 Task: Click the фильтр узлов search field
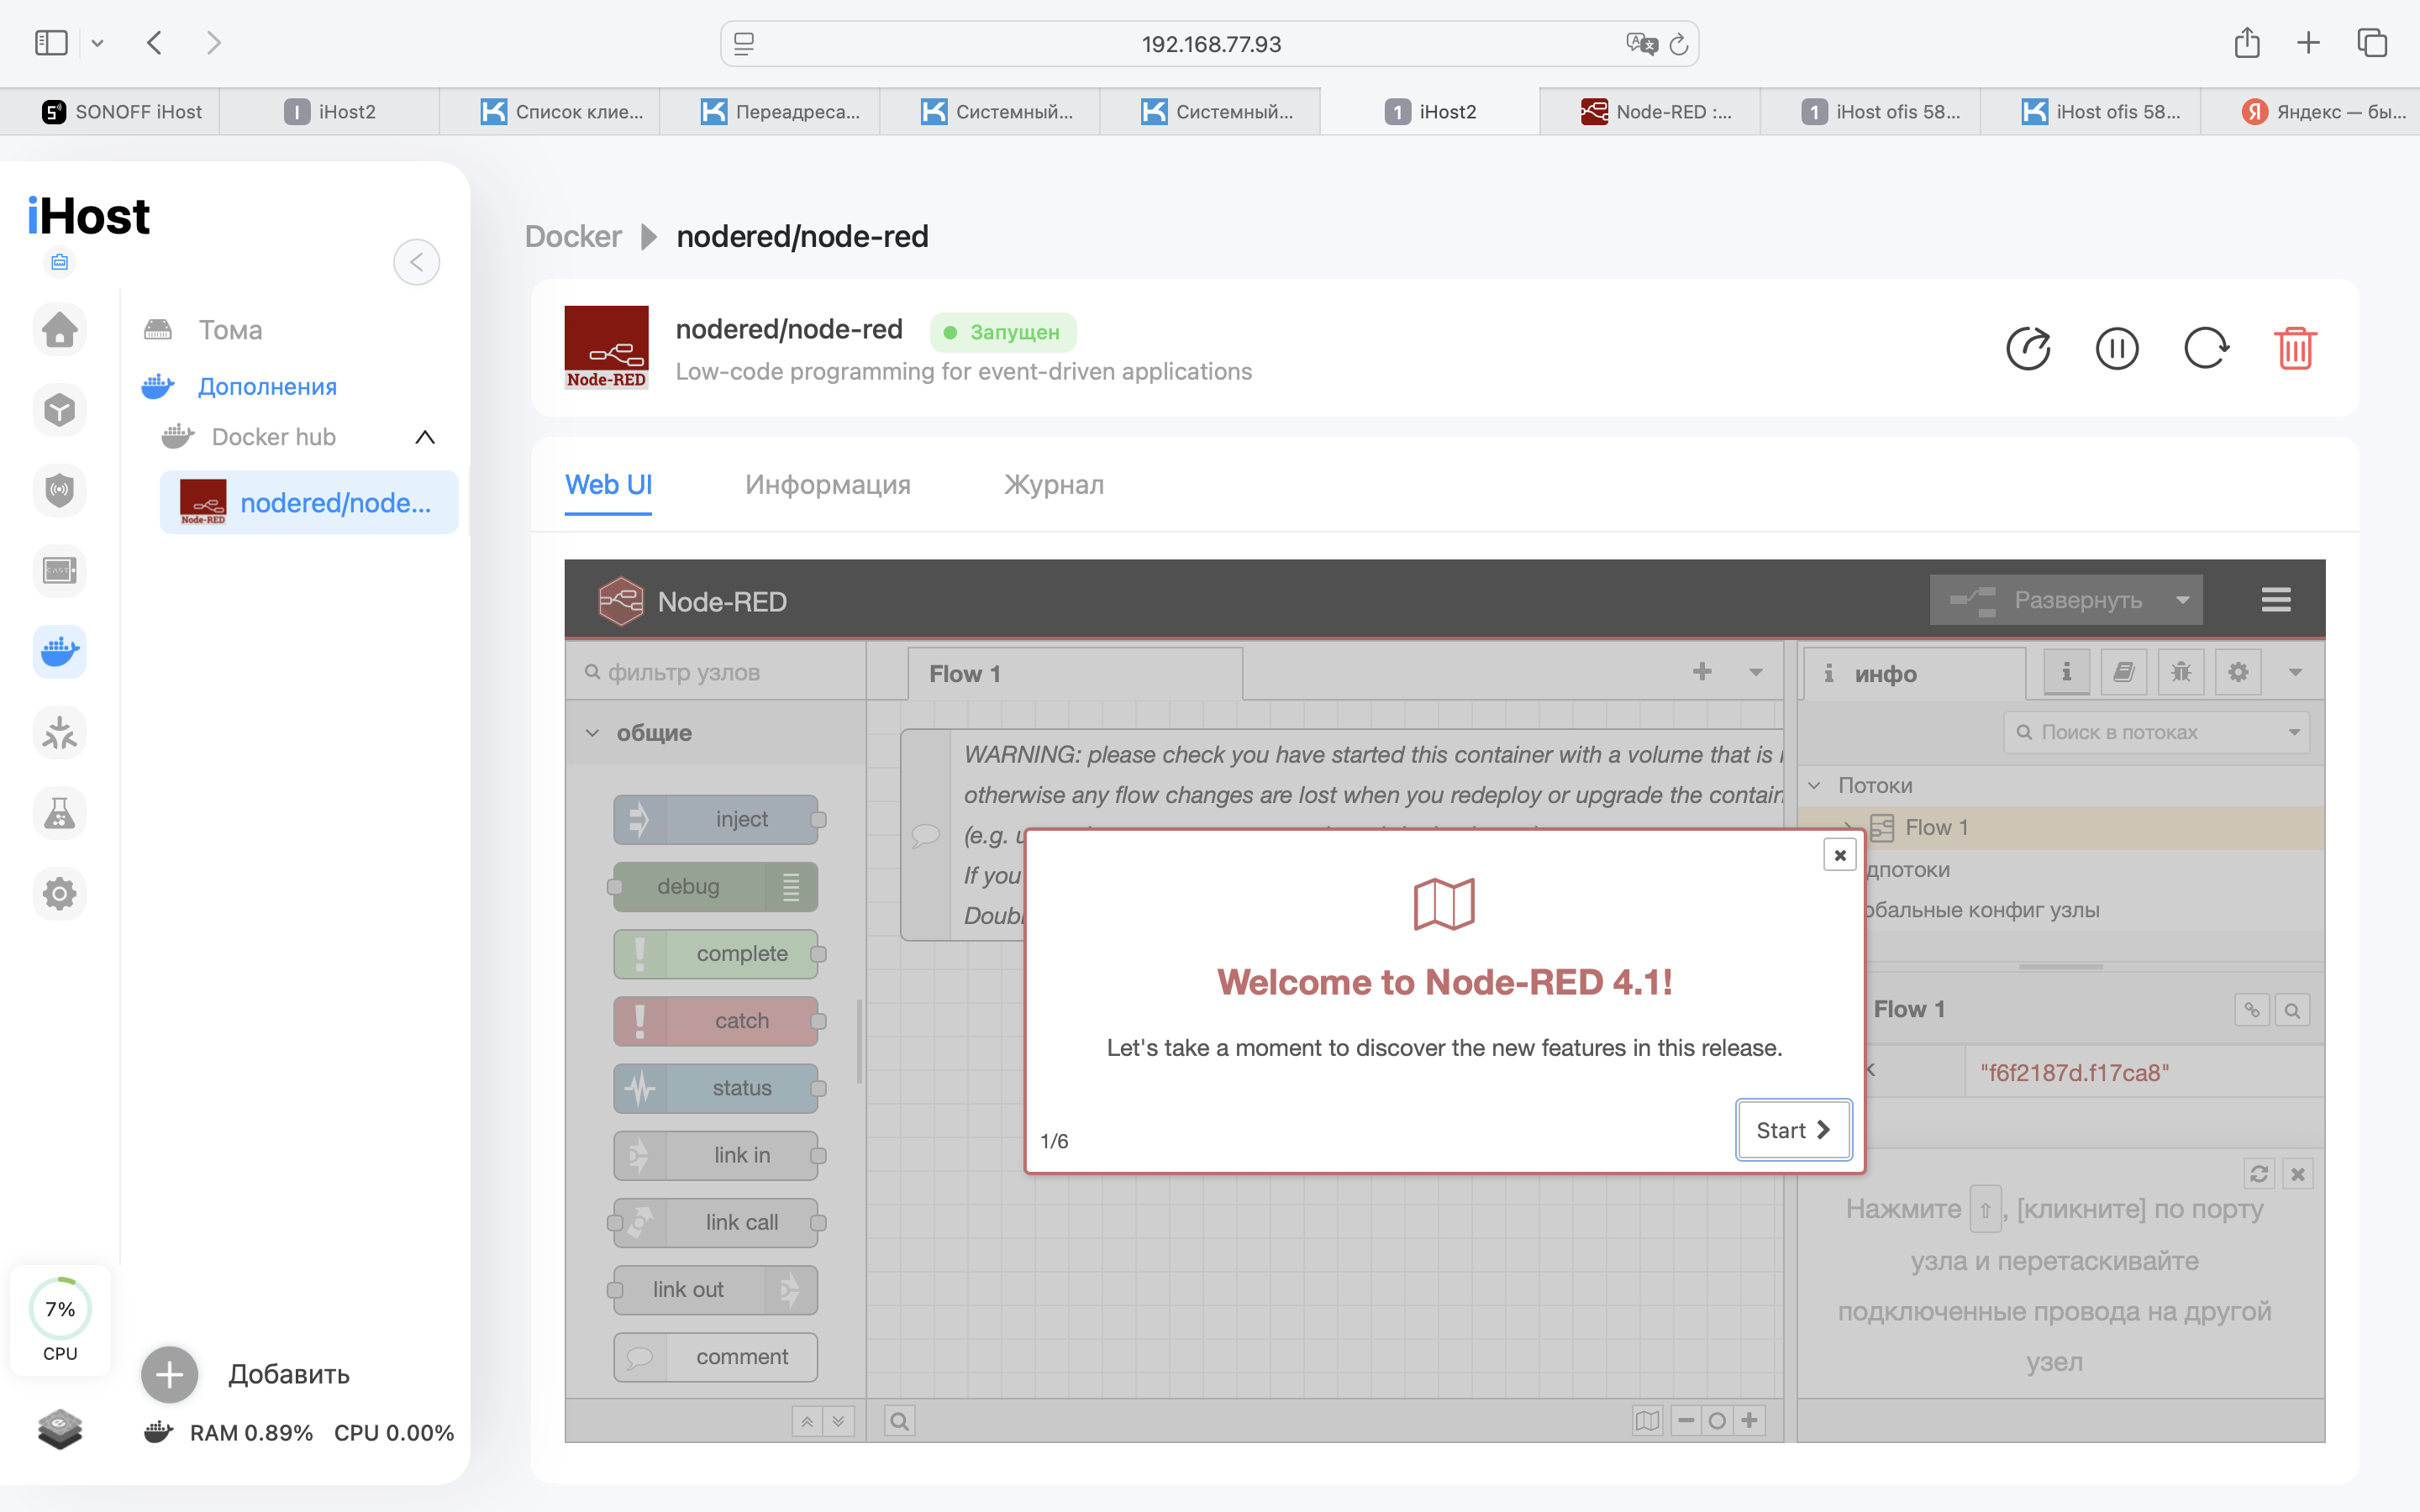point(720,673)
